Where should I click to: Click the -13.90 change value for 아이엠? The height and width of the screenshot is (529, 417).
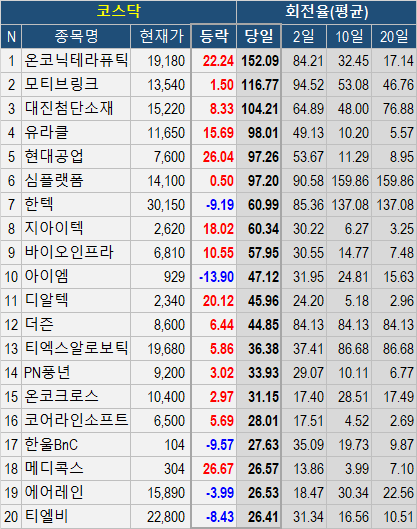[216, 277]
